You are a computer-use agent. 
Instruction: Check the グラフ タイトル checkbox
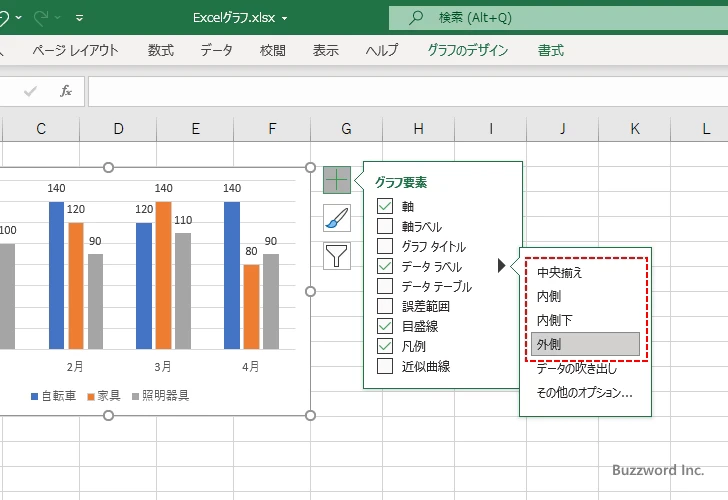(x=385, y=246)
